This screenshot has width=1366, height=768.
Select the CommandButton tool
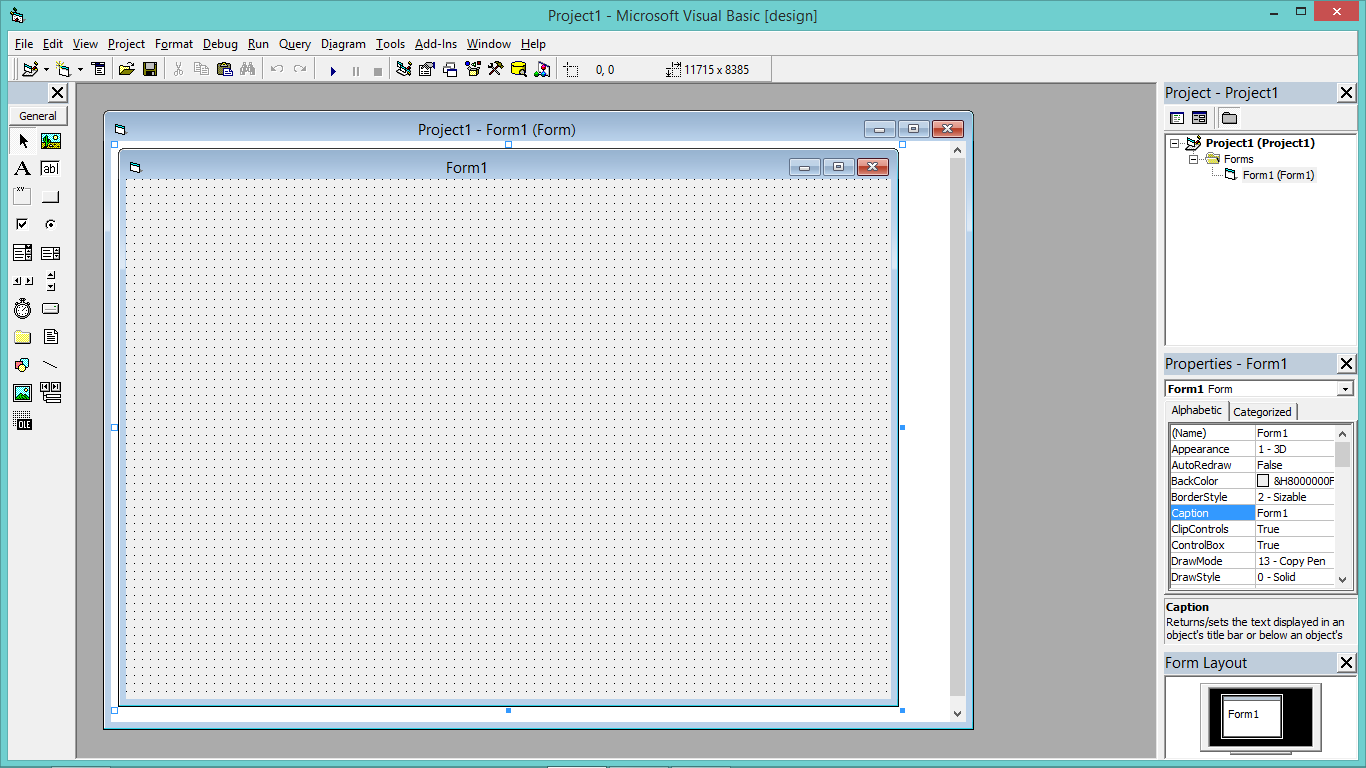(50, 196)
